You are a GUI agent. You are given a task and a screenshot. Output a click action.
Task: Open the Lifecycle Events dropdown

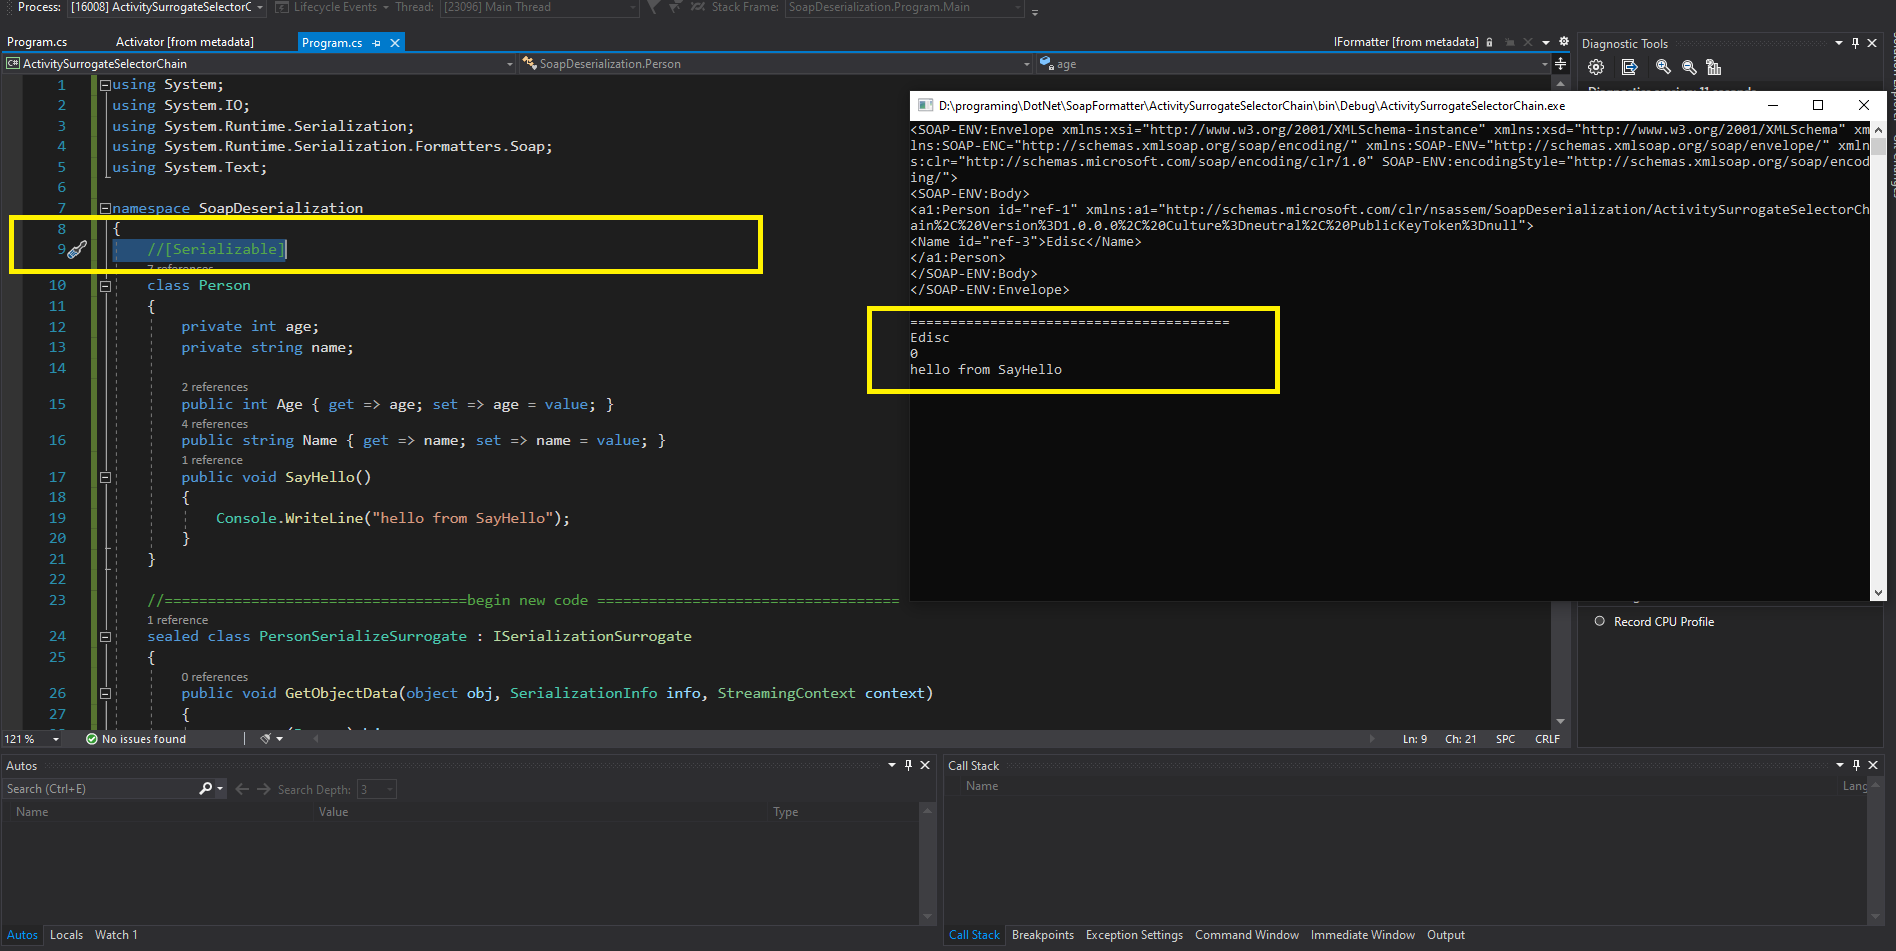(x=385, y=7)
